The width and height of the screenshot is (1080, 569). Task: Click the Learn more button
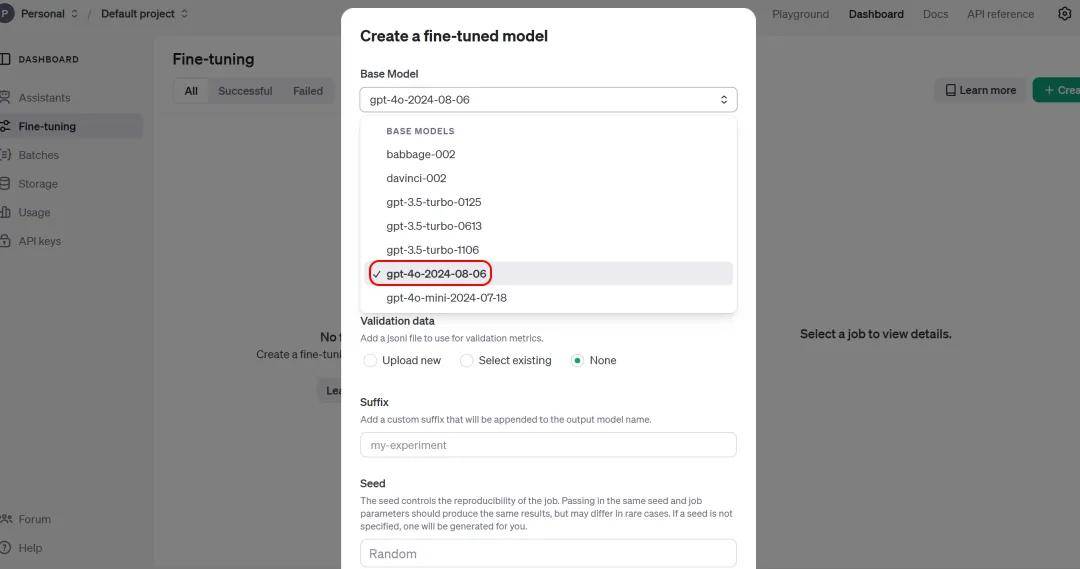(980, 90)
